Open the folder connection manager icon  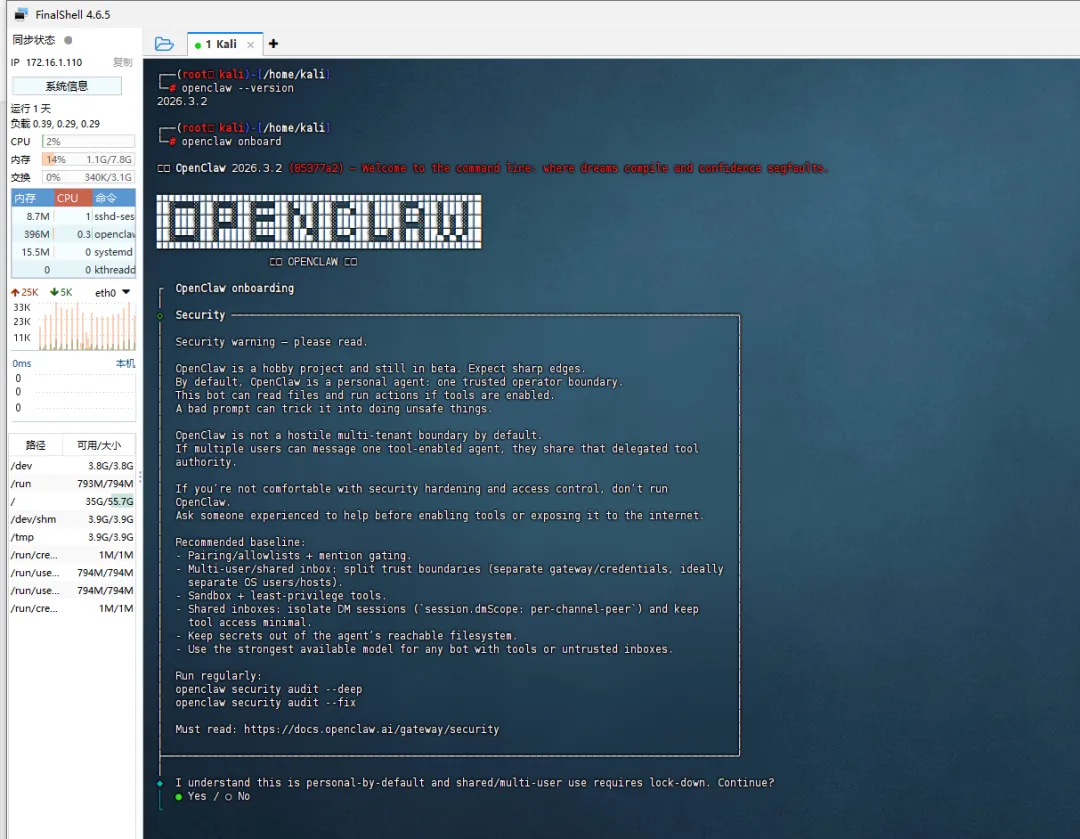[164, 44]
